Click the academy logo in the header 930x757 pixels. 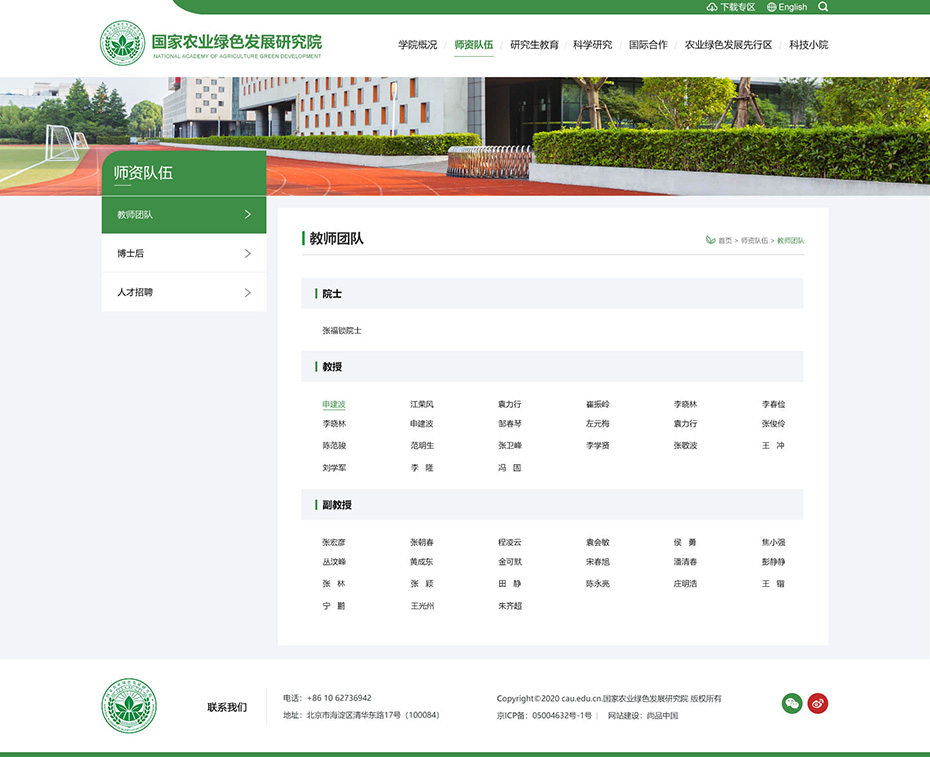120,44
